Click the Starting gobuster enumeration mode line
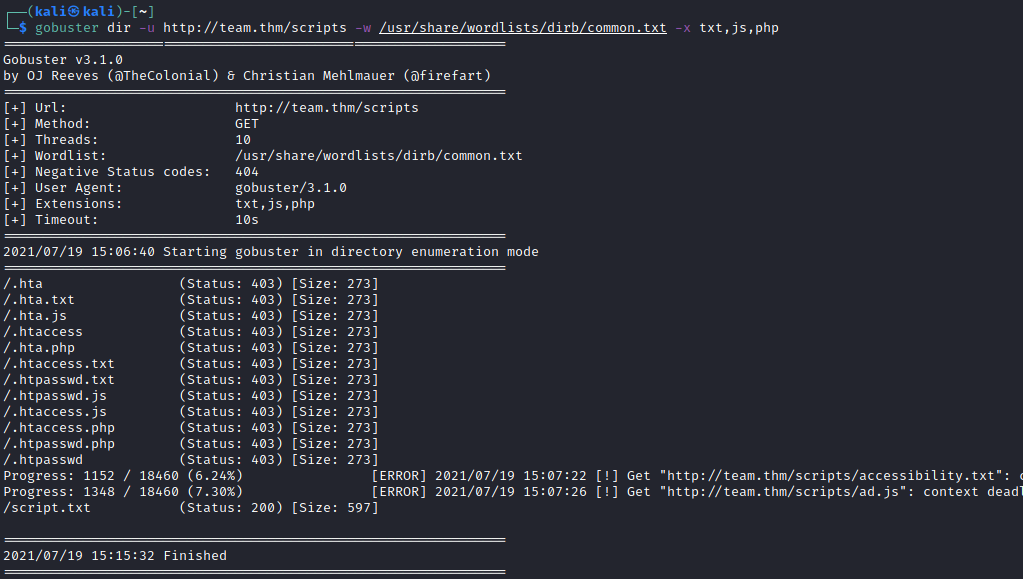Viewport: 1023px width, 579px height. pos(271,252)
